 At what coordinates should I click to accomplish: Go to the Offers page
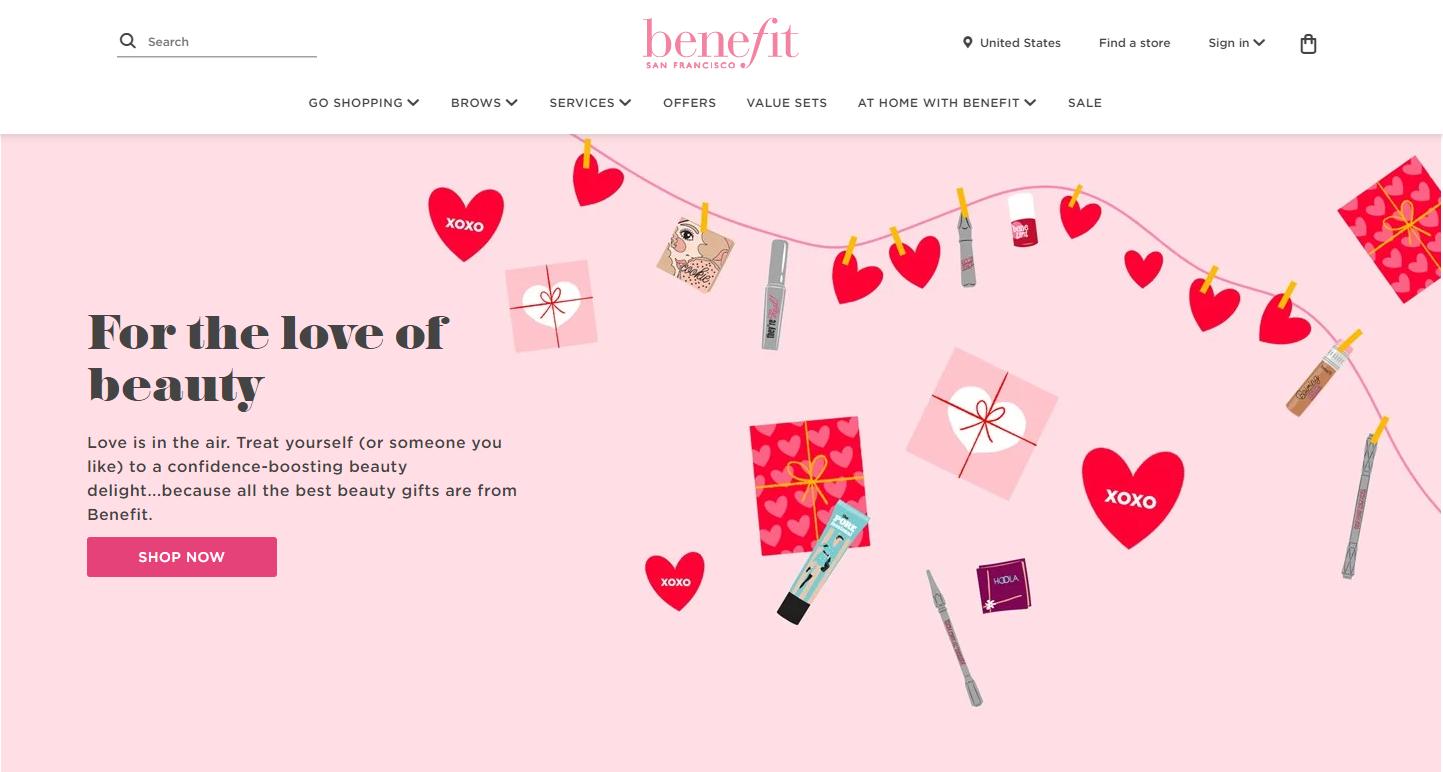pyautogui.click(x=689, y=102)
